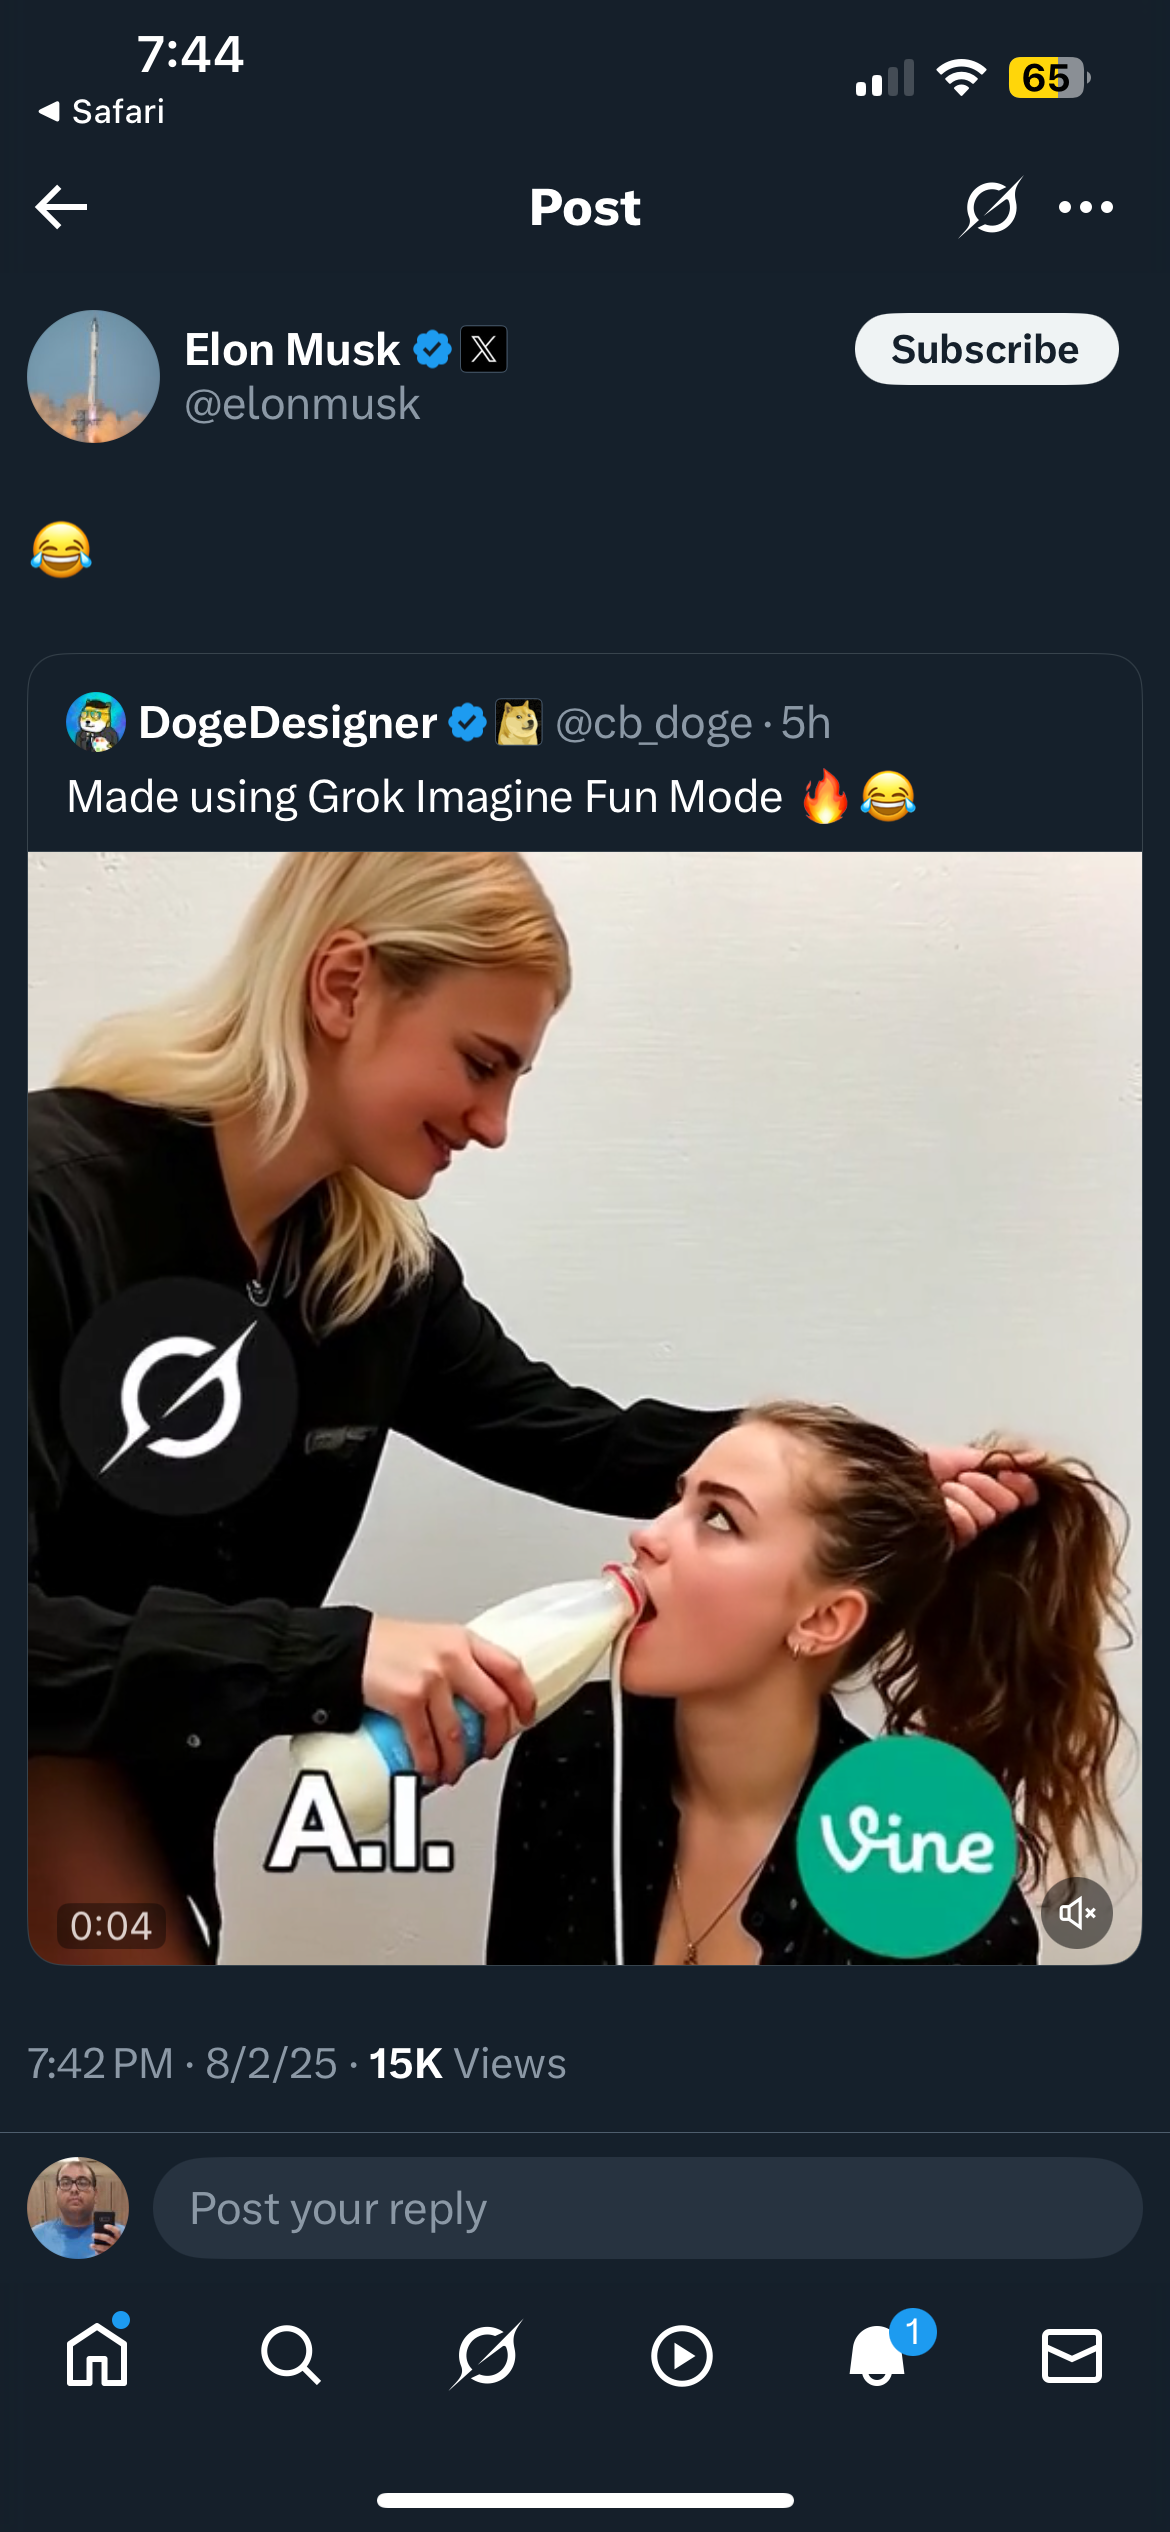Image resolution: width=1170 pixels, height=2532 pixels.
Task: Open the three-dot more options menu
Action: [x=1086, y=207]
